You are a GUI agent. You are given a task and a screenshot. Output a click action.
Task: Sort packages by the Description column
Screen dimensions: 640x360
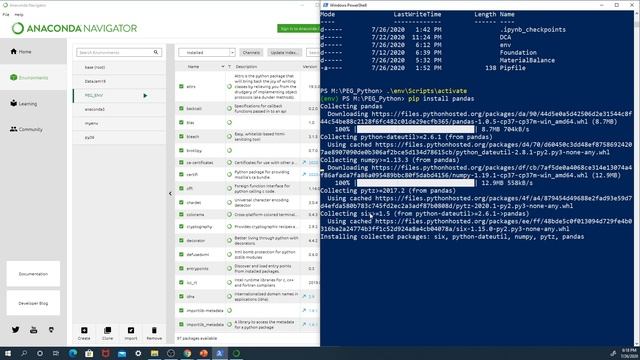[246, 67]
